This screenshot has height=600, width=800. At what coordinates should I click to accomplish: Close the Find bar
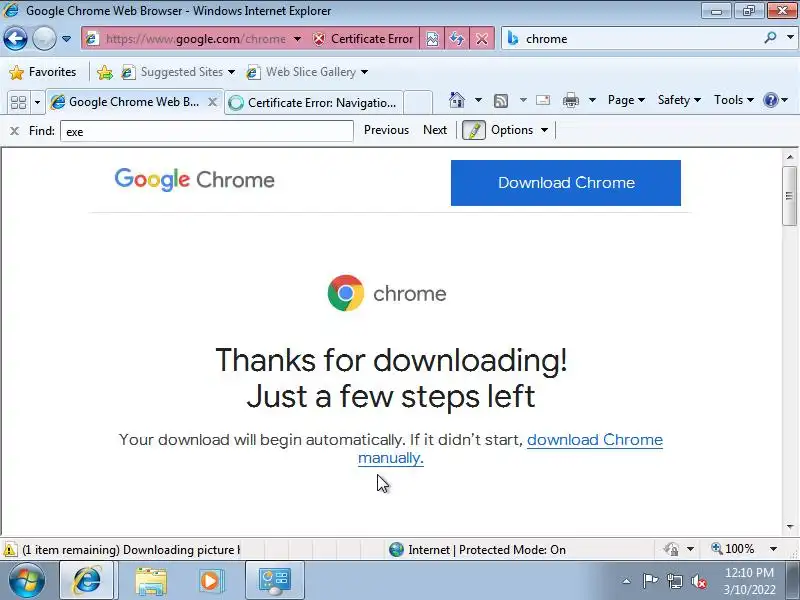click(x=15, y=131)
